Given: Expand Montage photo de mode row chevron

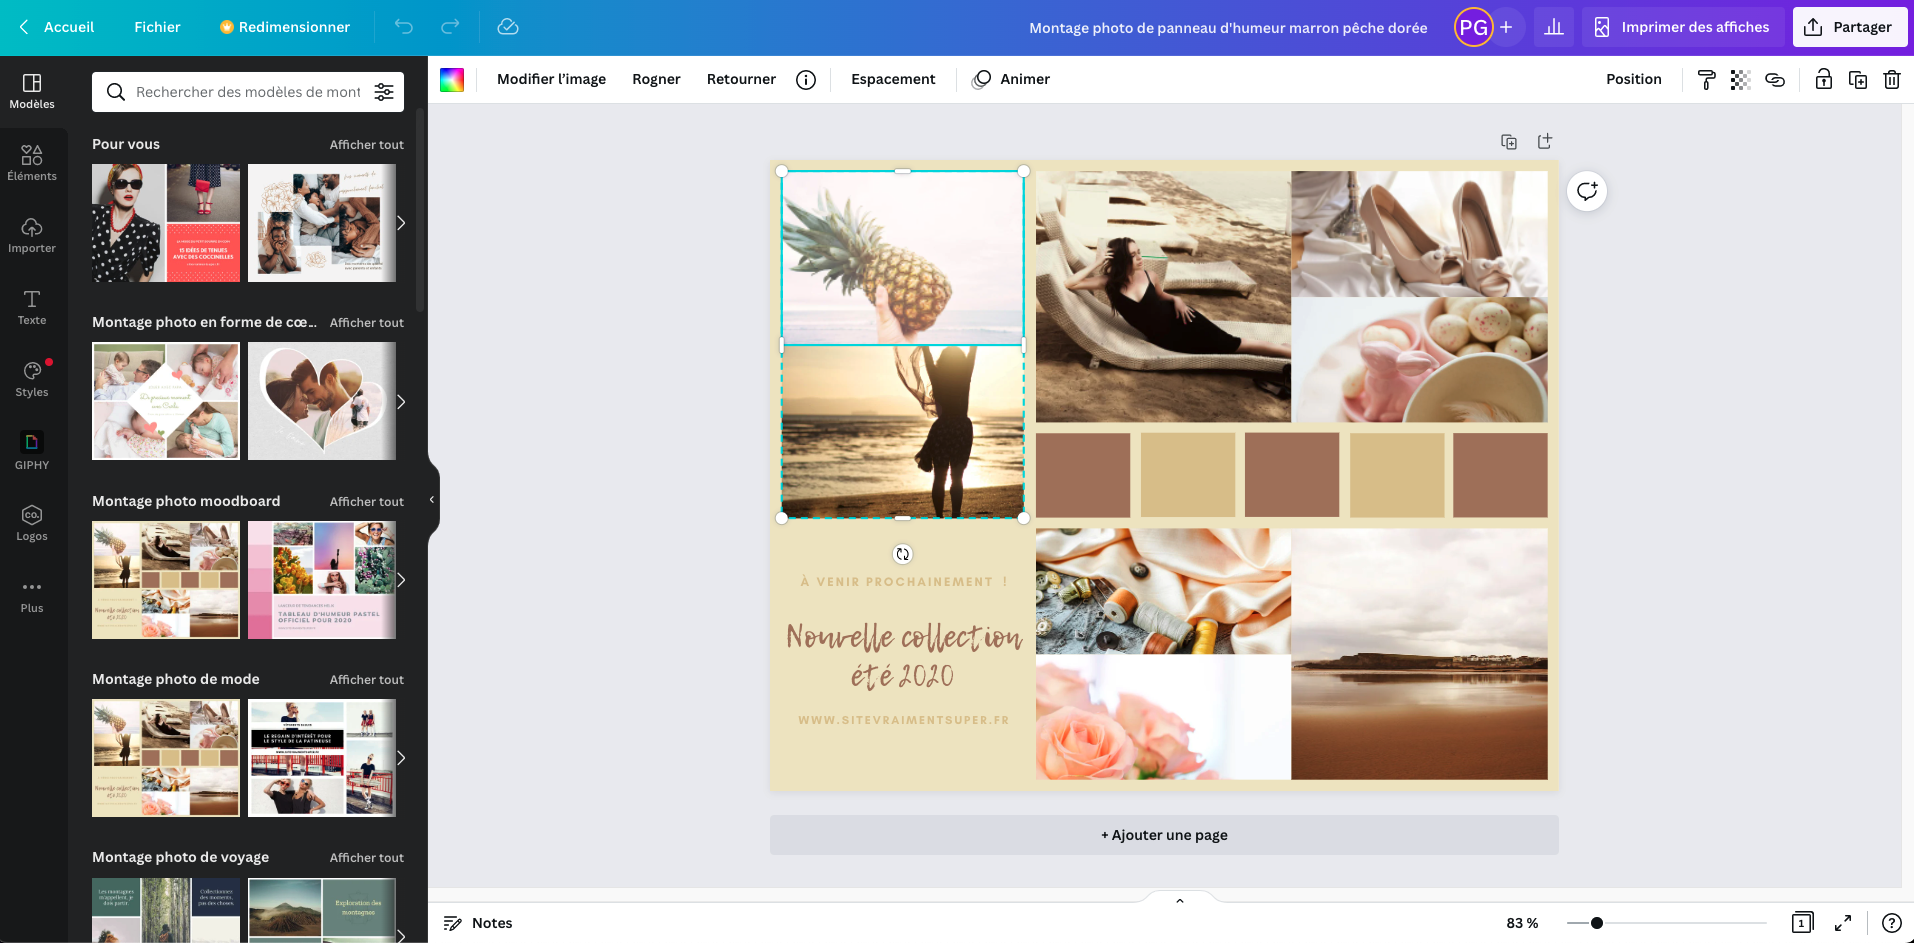Looking at the screenshot, I should click(401, 758).
